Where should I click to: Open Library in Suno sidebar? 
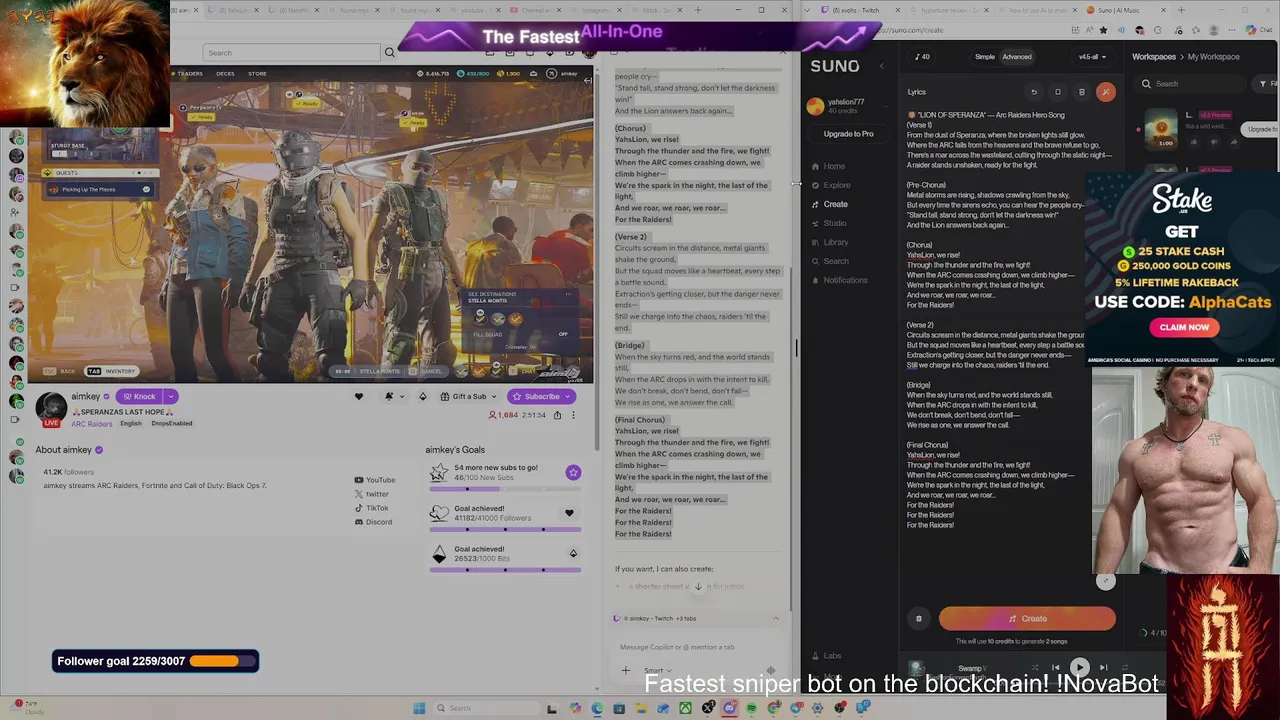coord(830,242)
